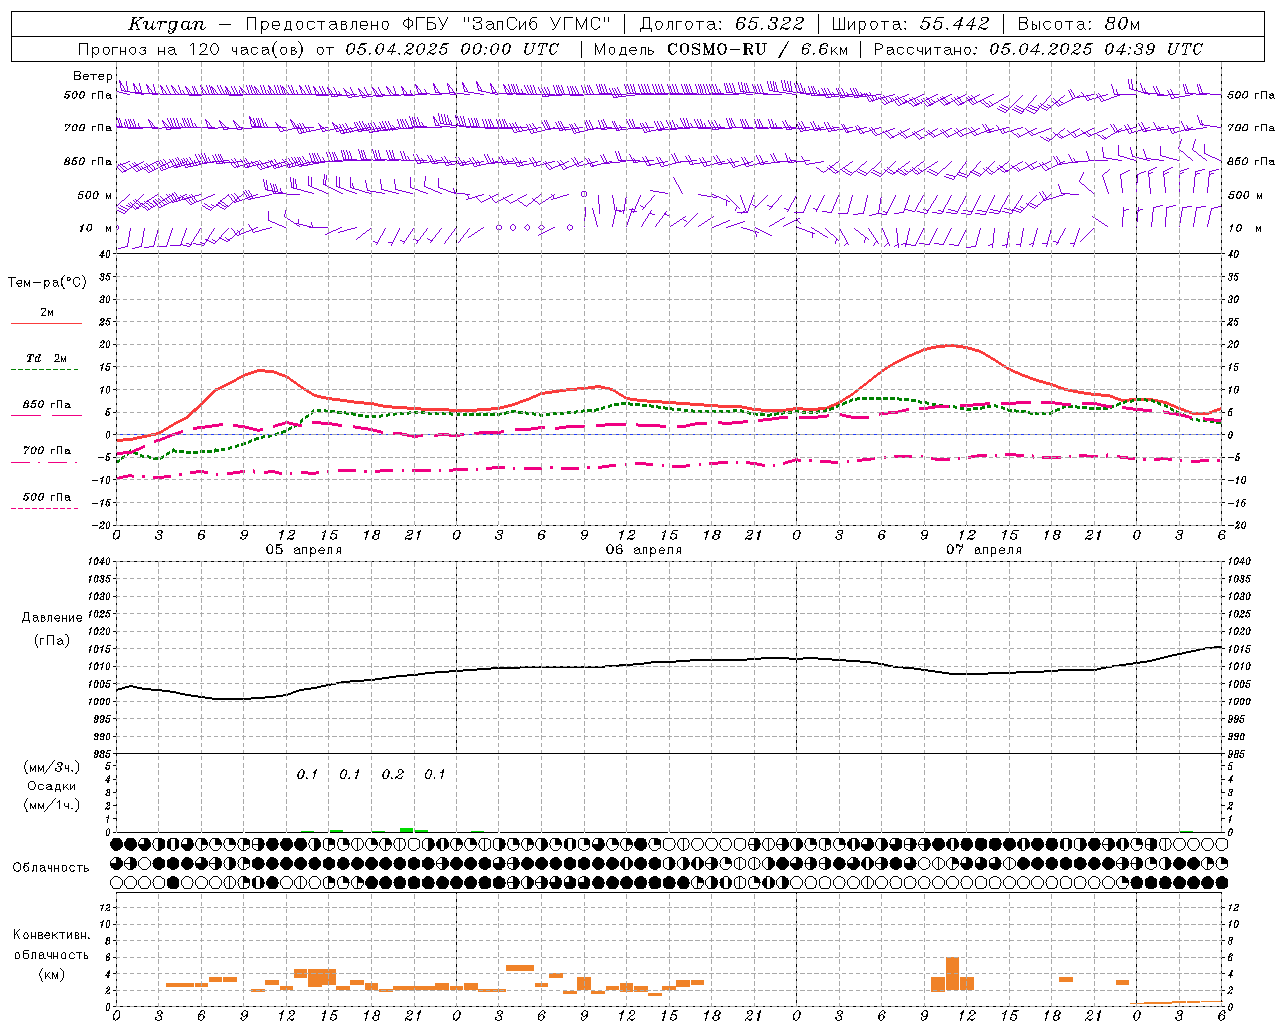Click the forecast start 05.04.2025 00:00 UTC
Viewport: 1280px width, 1024px height.
(453, 49)
